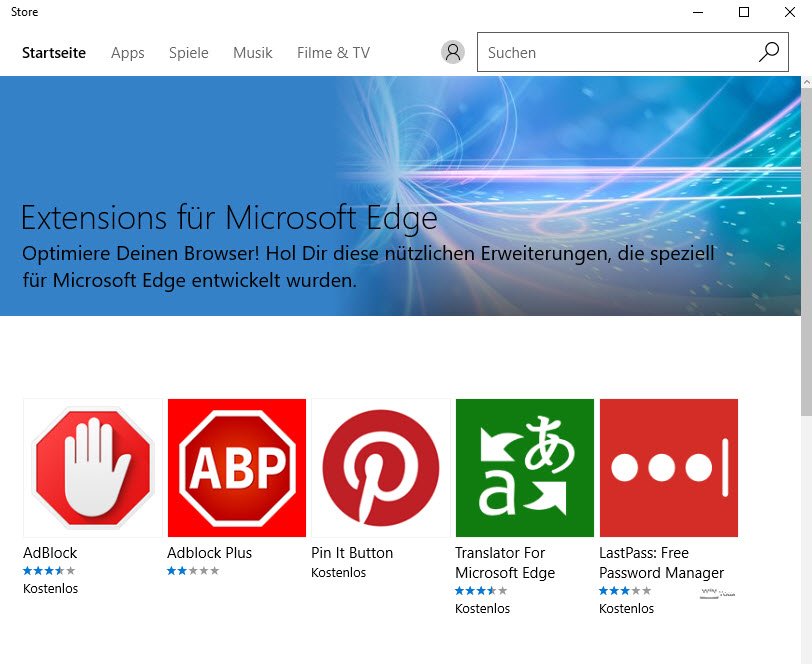Viewport: 812px width, 664px height.
Task: Click the Adblock Plus title text
Action: [x=210, y=553]
